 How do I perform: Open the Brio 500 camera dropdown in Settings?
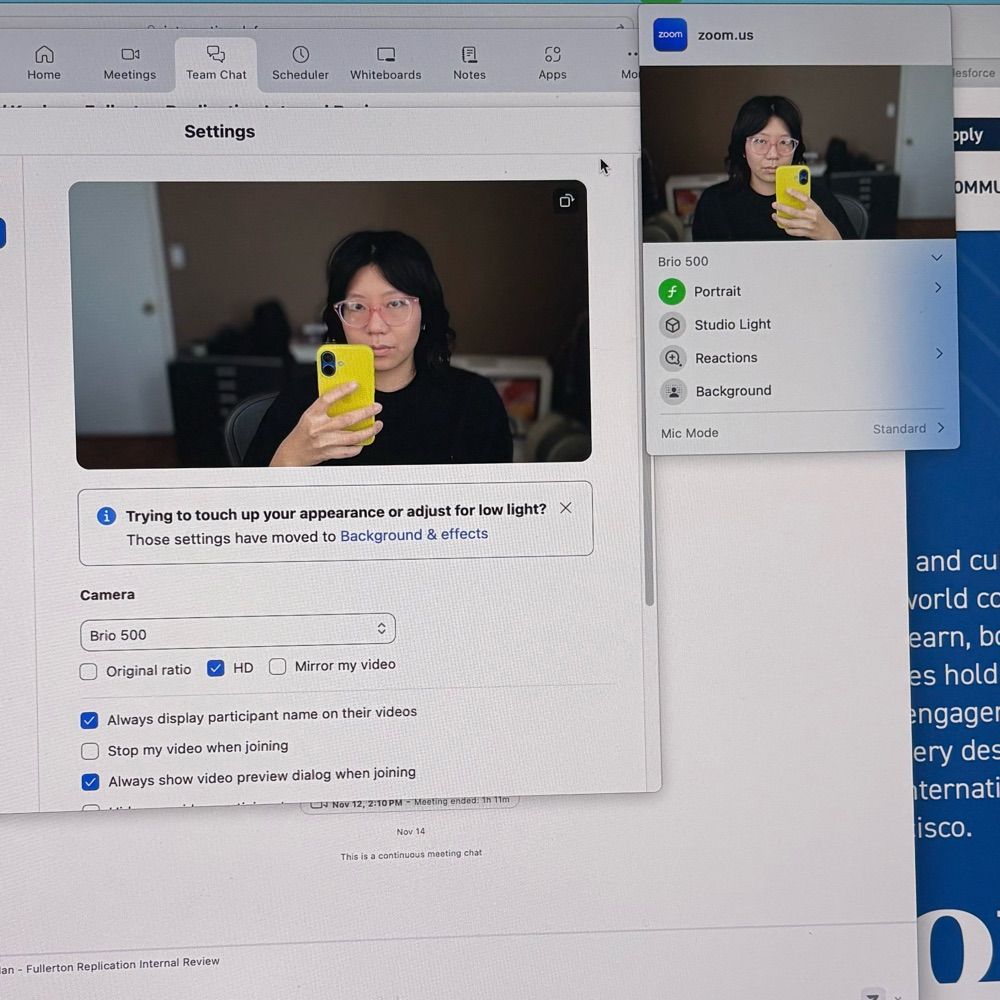238,632
